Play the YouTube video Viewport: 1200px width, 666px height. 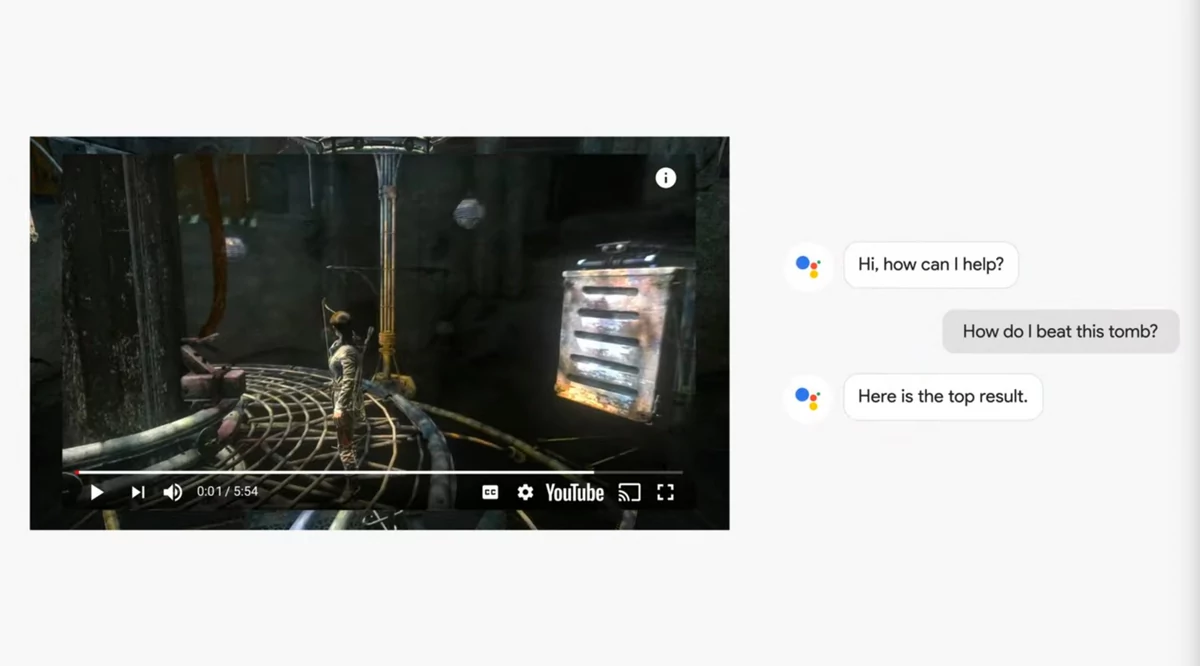click(97, 492)
